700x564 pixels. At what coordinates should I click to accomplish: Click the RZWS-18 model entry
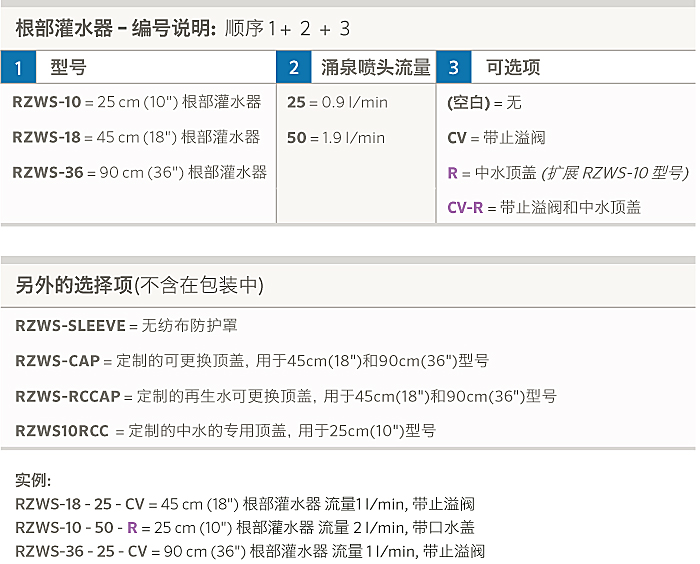coord(136,137)
